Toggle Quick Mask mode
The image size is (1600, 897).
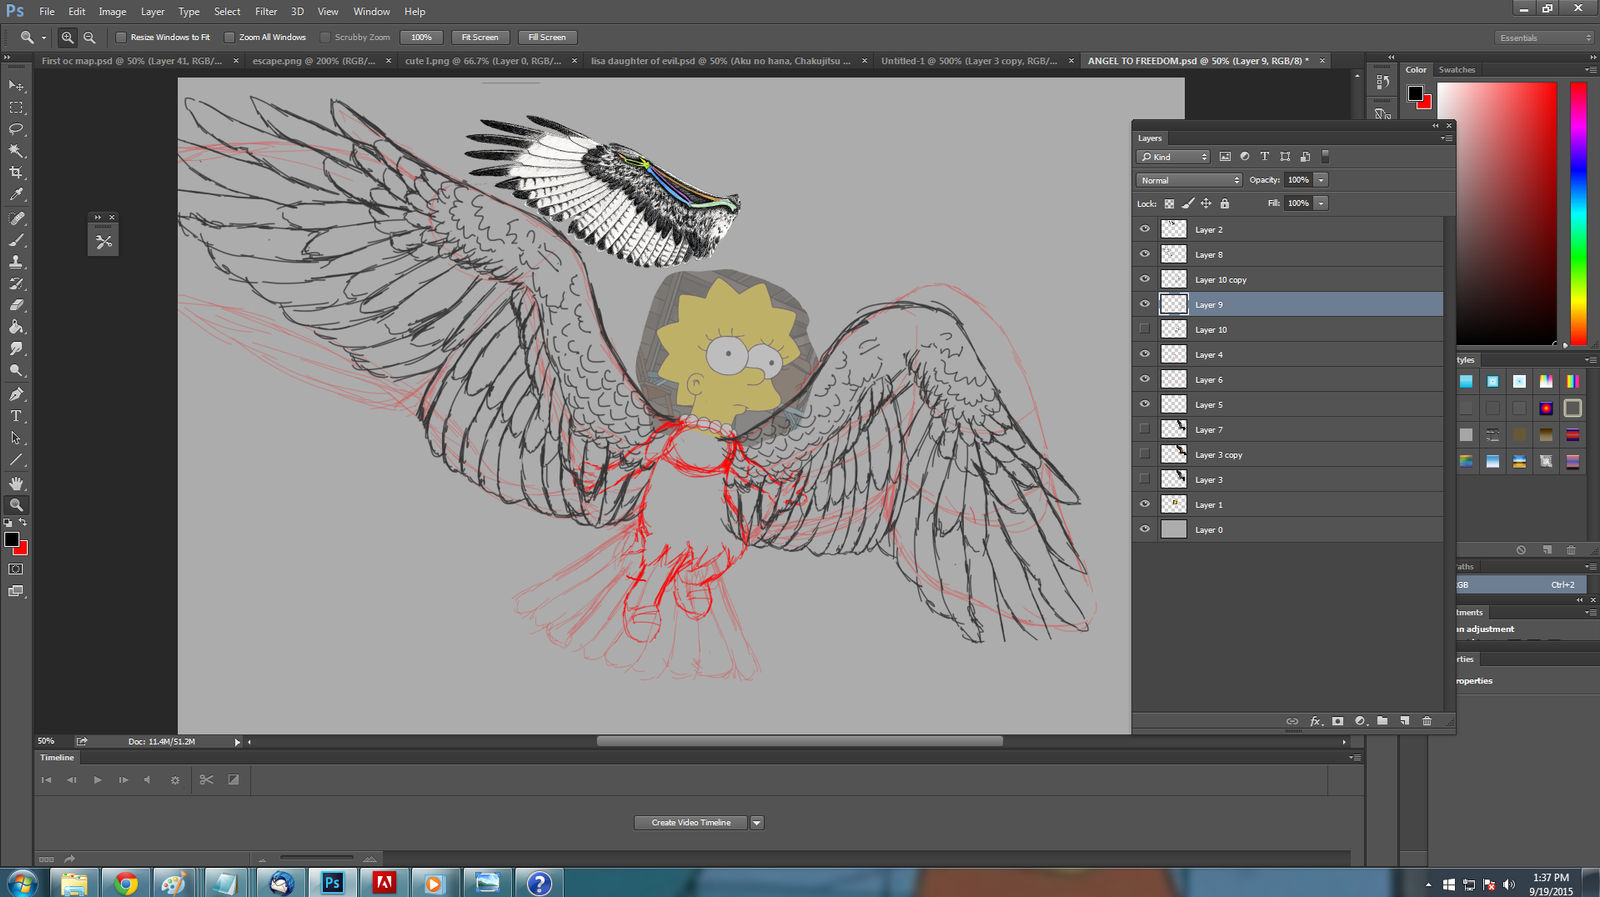(x=16, y=569)
